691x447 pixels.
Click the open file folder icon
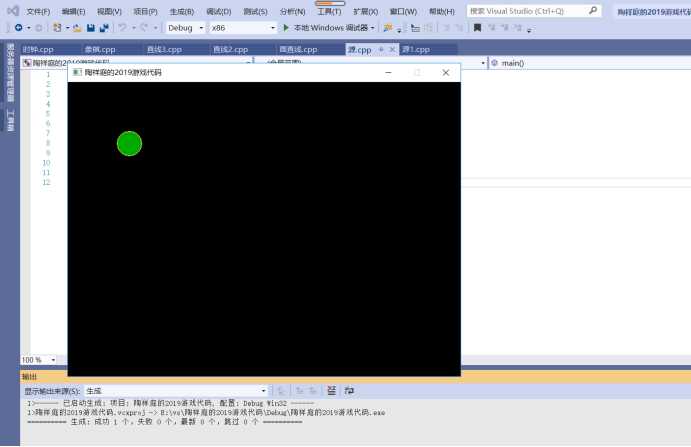click(77, 28)
